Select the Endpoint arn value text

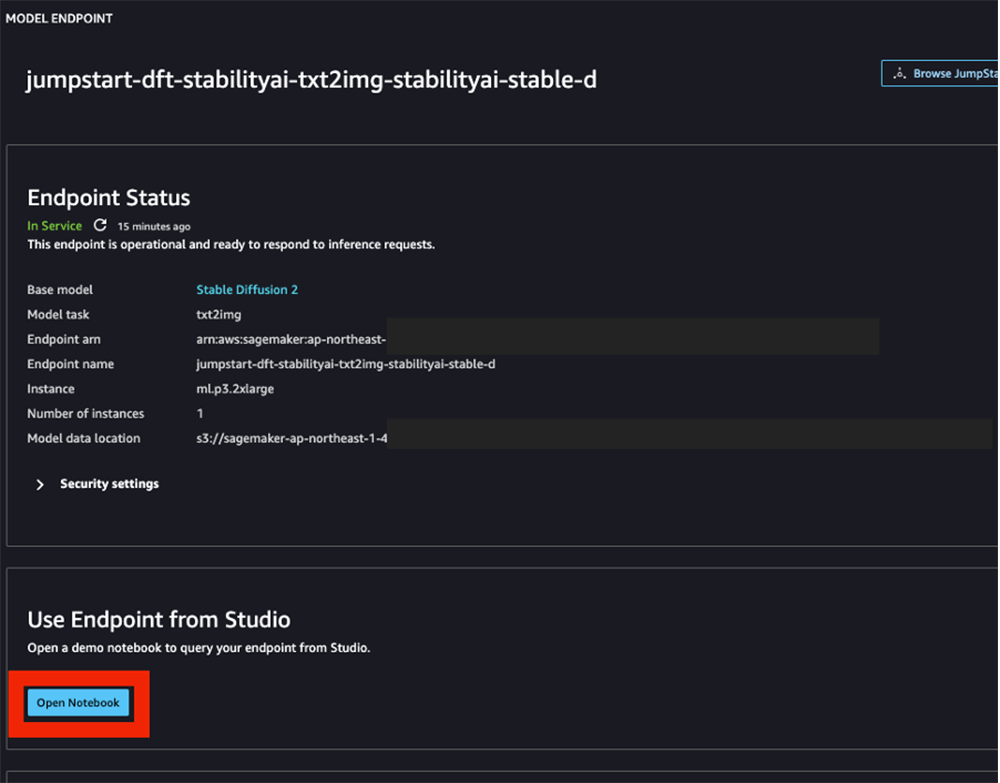[291, 339]
